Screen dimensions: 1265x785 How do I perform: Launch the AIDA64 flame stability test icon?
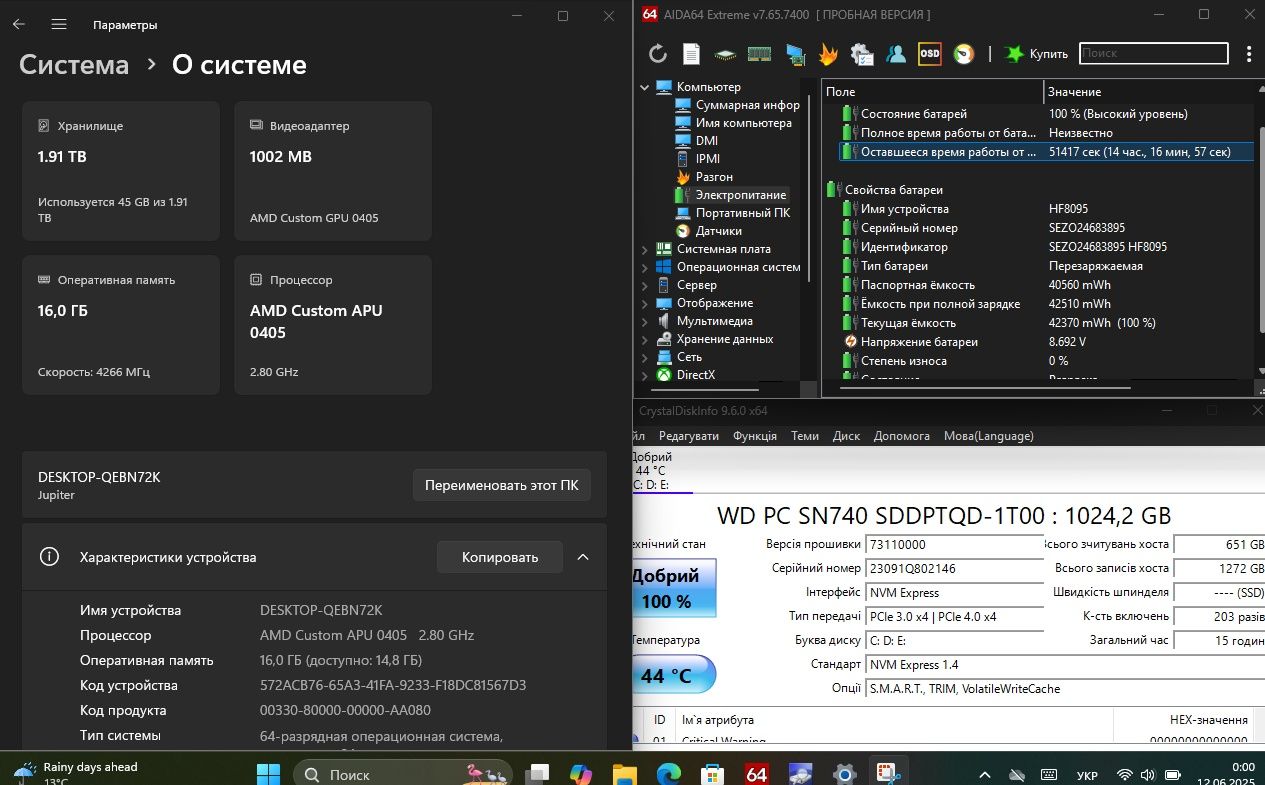click(x=828, y=54)
